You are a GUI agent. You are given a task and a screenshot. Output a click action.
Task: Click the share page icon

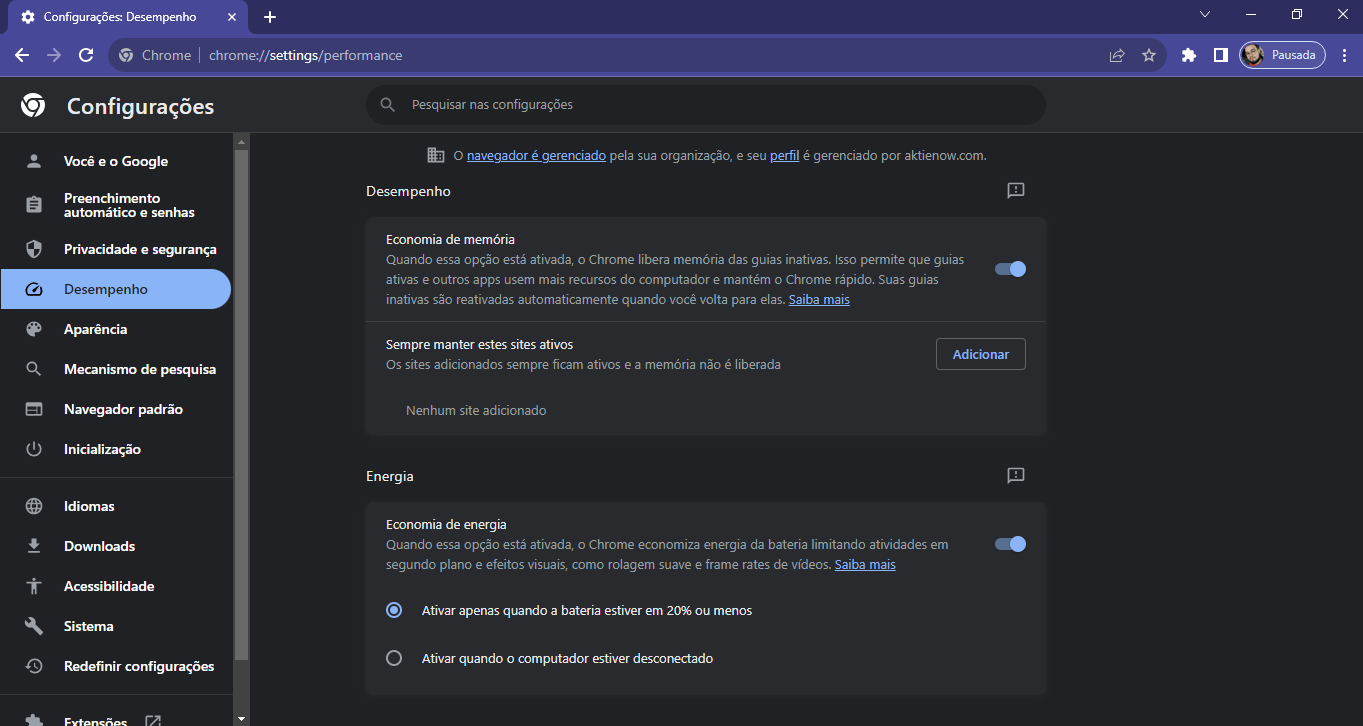point(1117,55)
